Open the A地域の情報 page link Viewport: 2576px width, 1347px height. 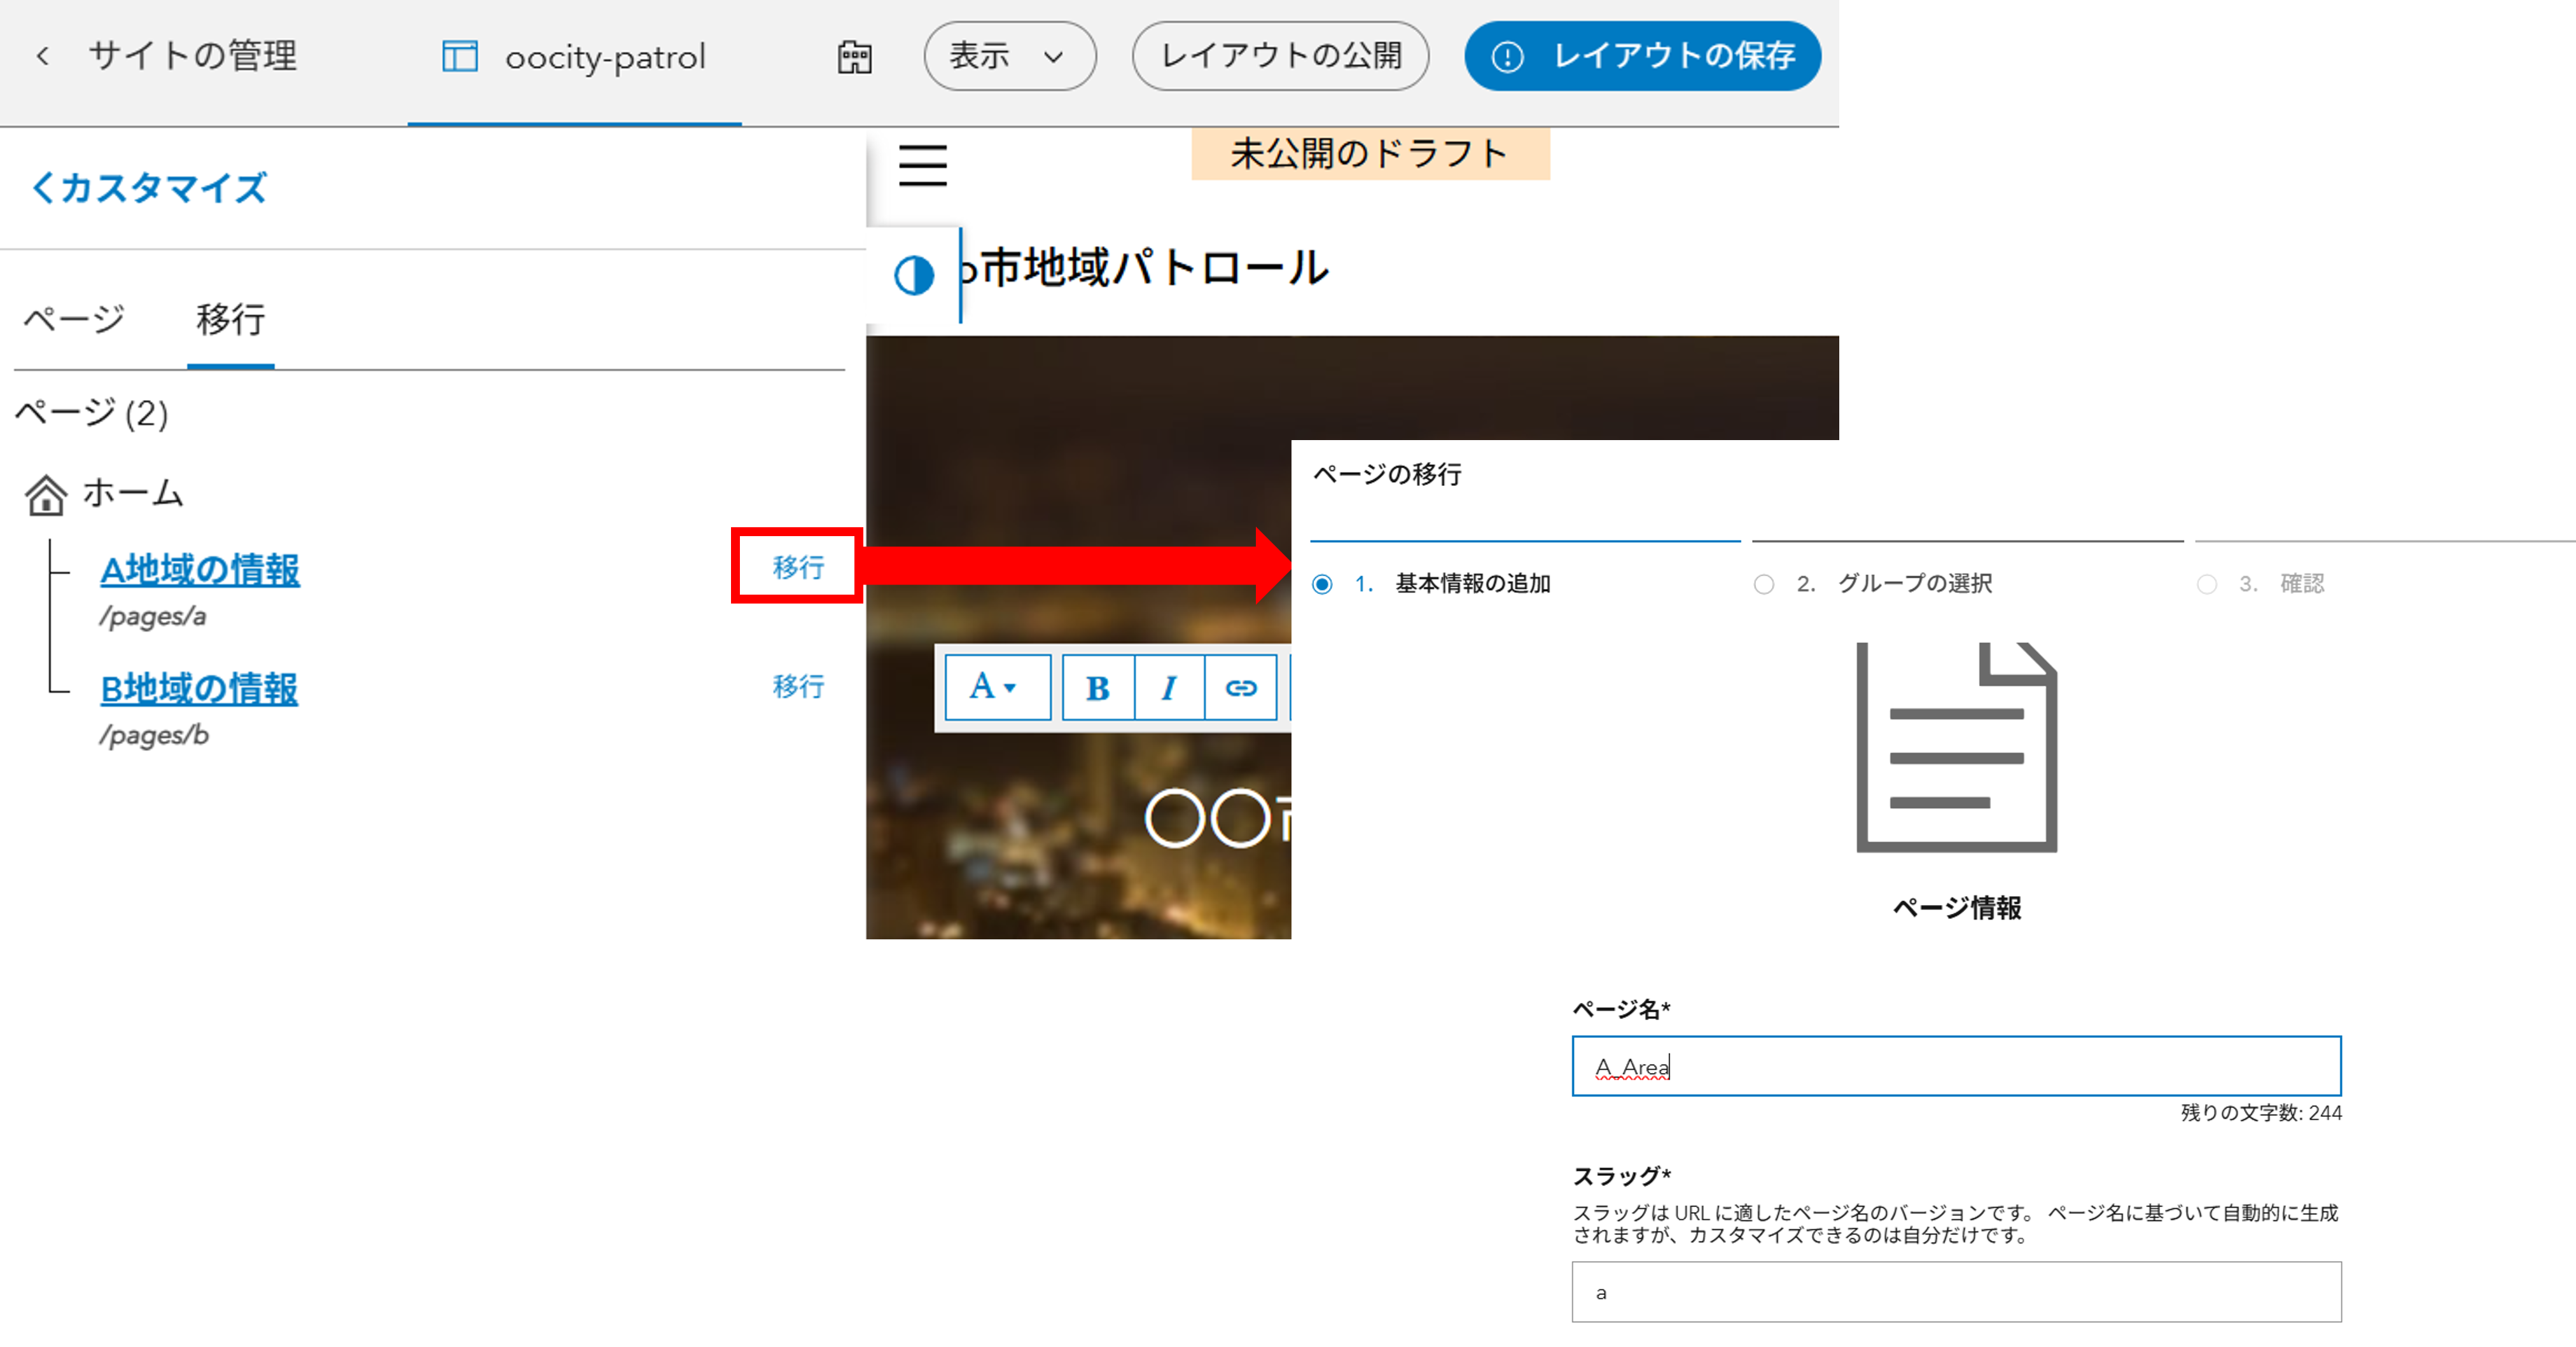pyautogui.click(x=200, y=569)
